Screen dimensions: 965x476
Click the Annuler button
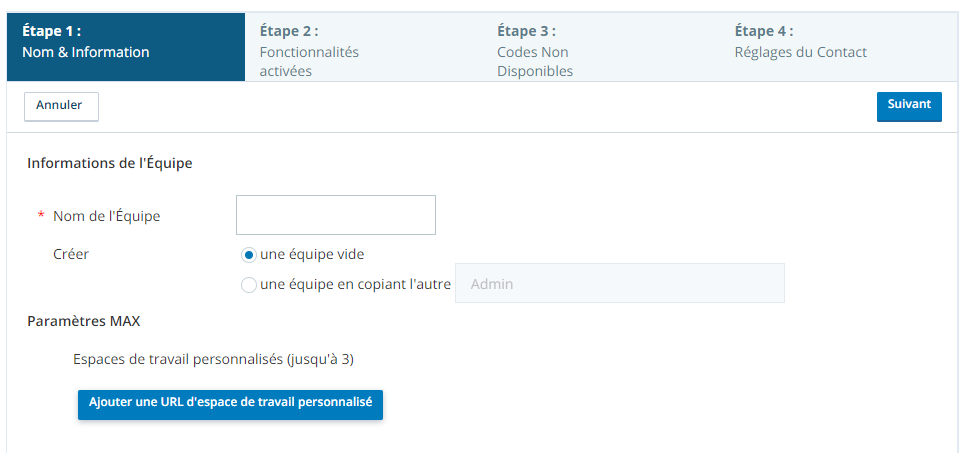pos(61,106)
